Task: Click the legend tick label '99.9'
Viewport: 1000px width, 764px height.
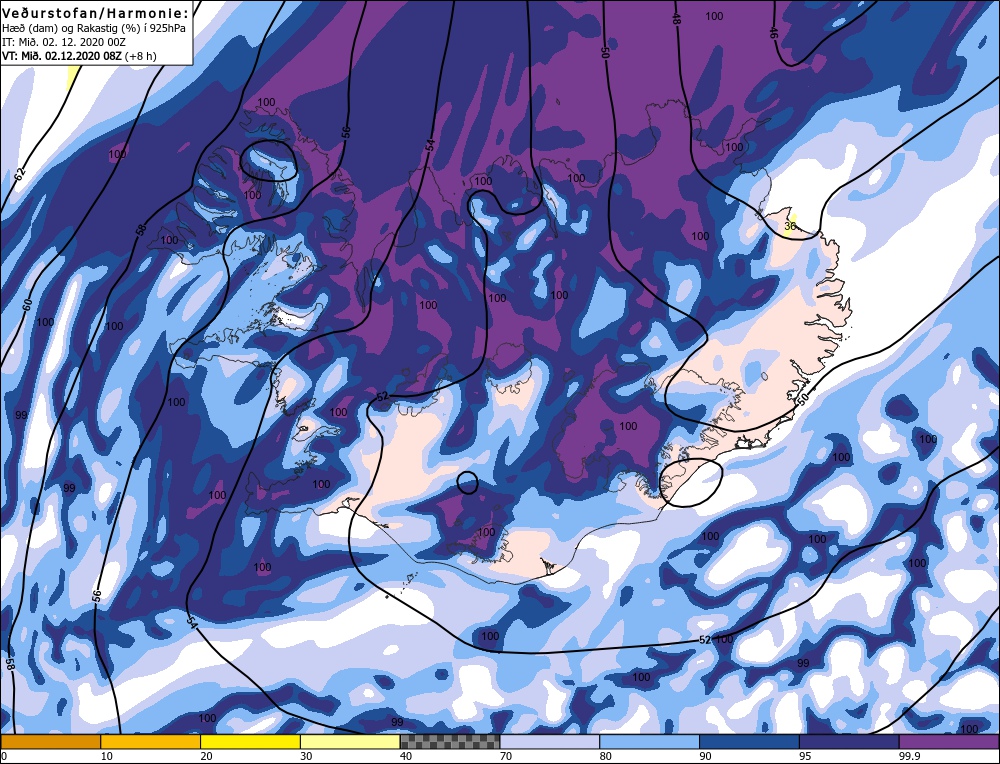Action: [x=908, y=756]
